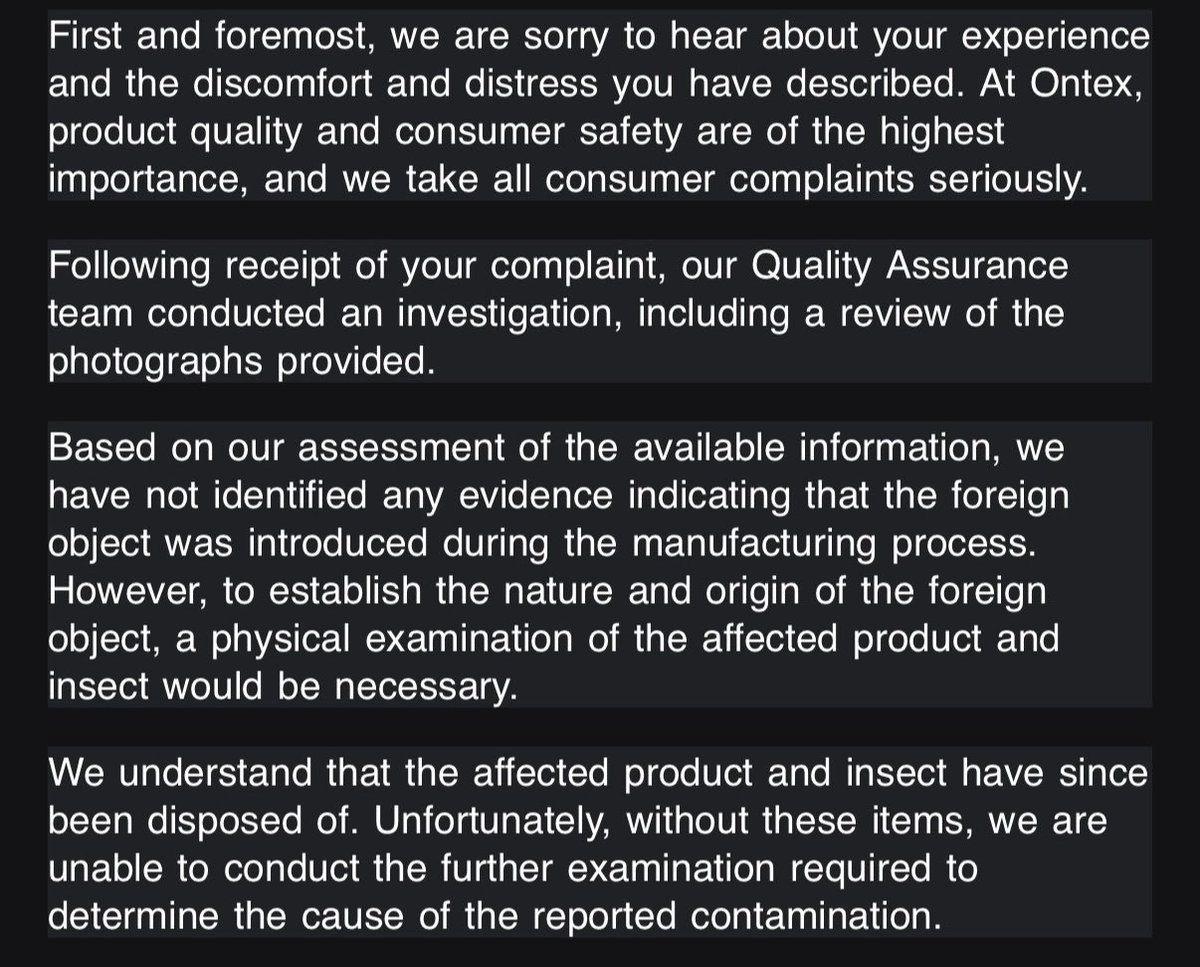Click the phrase 'conducted an investigation'
This screenshot has width=1200, height=967.
[x=382, y=314]
